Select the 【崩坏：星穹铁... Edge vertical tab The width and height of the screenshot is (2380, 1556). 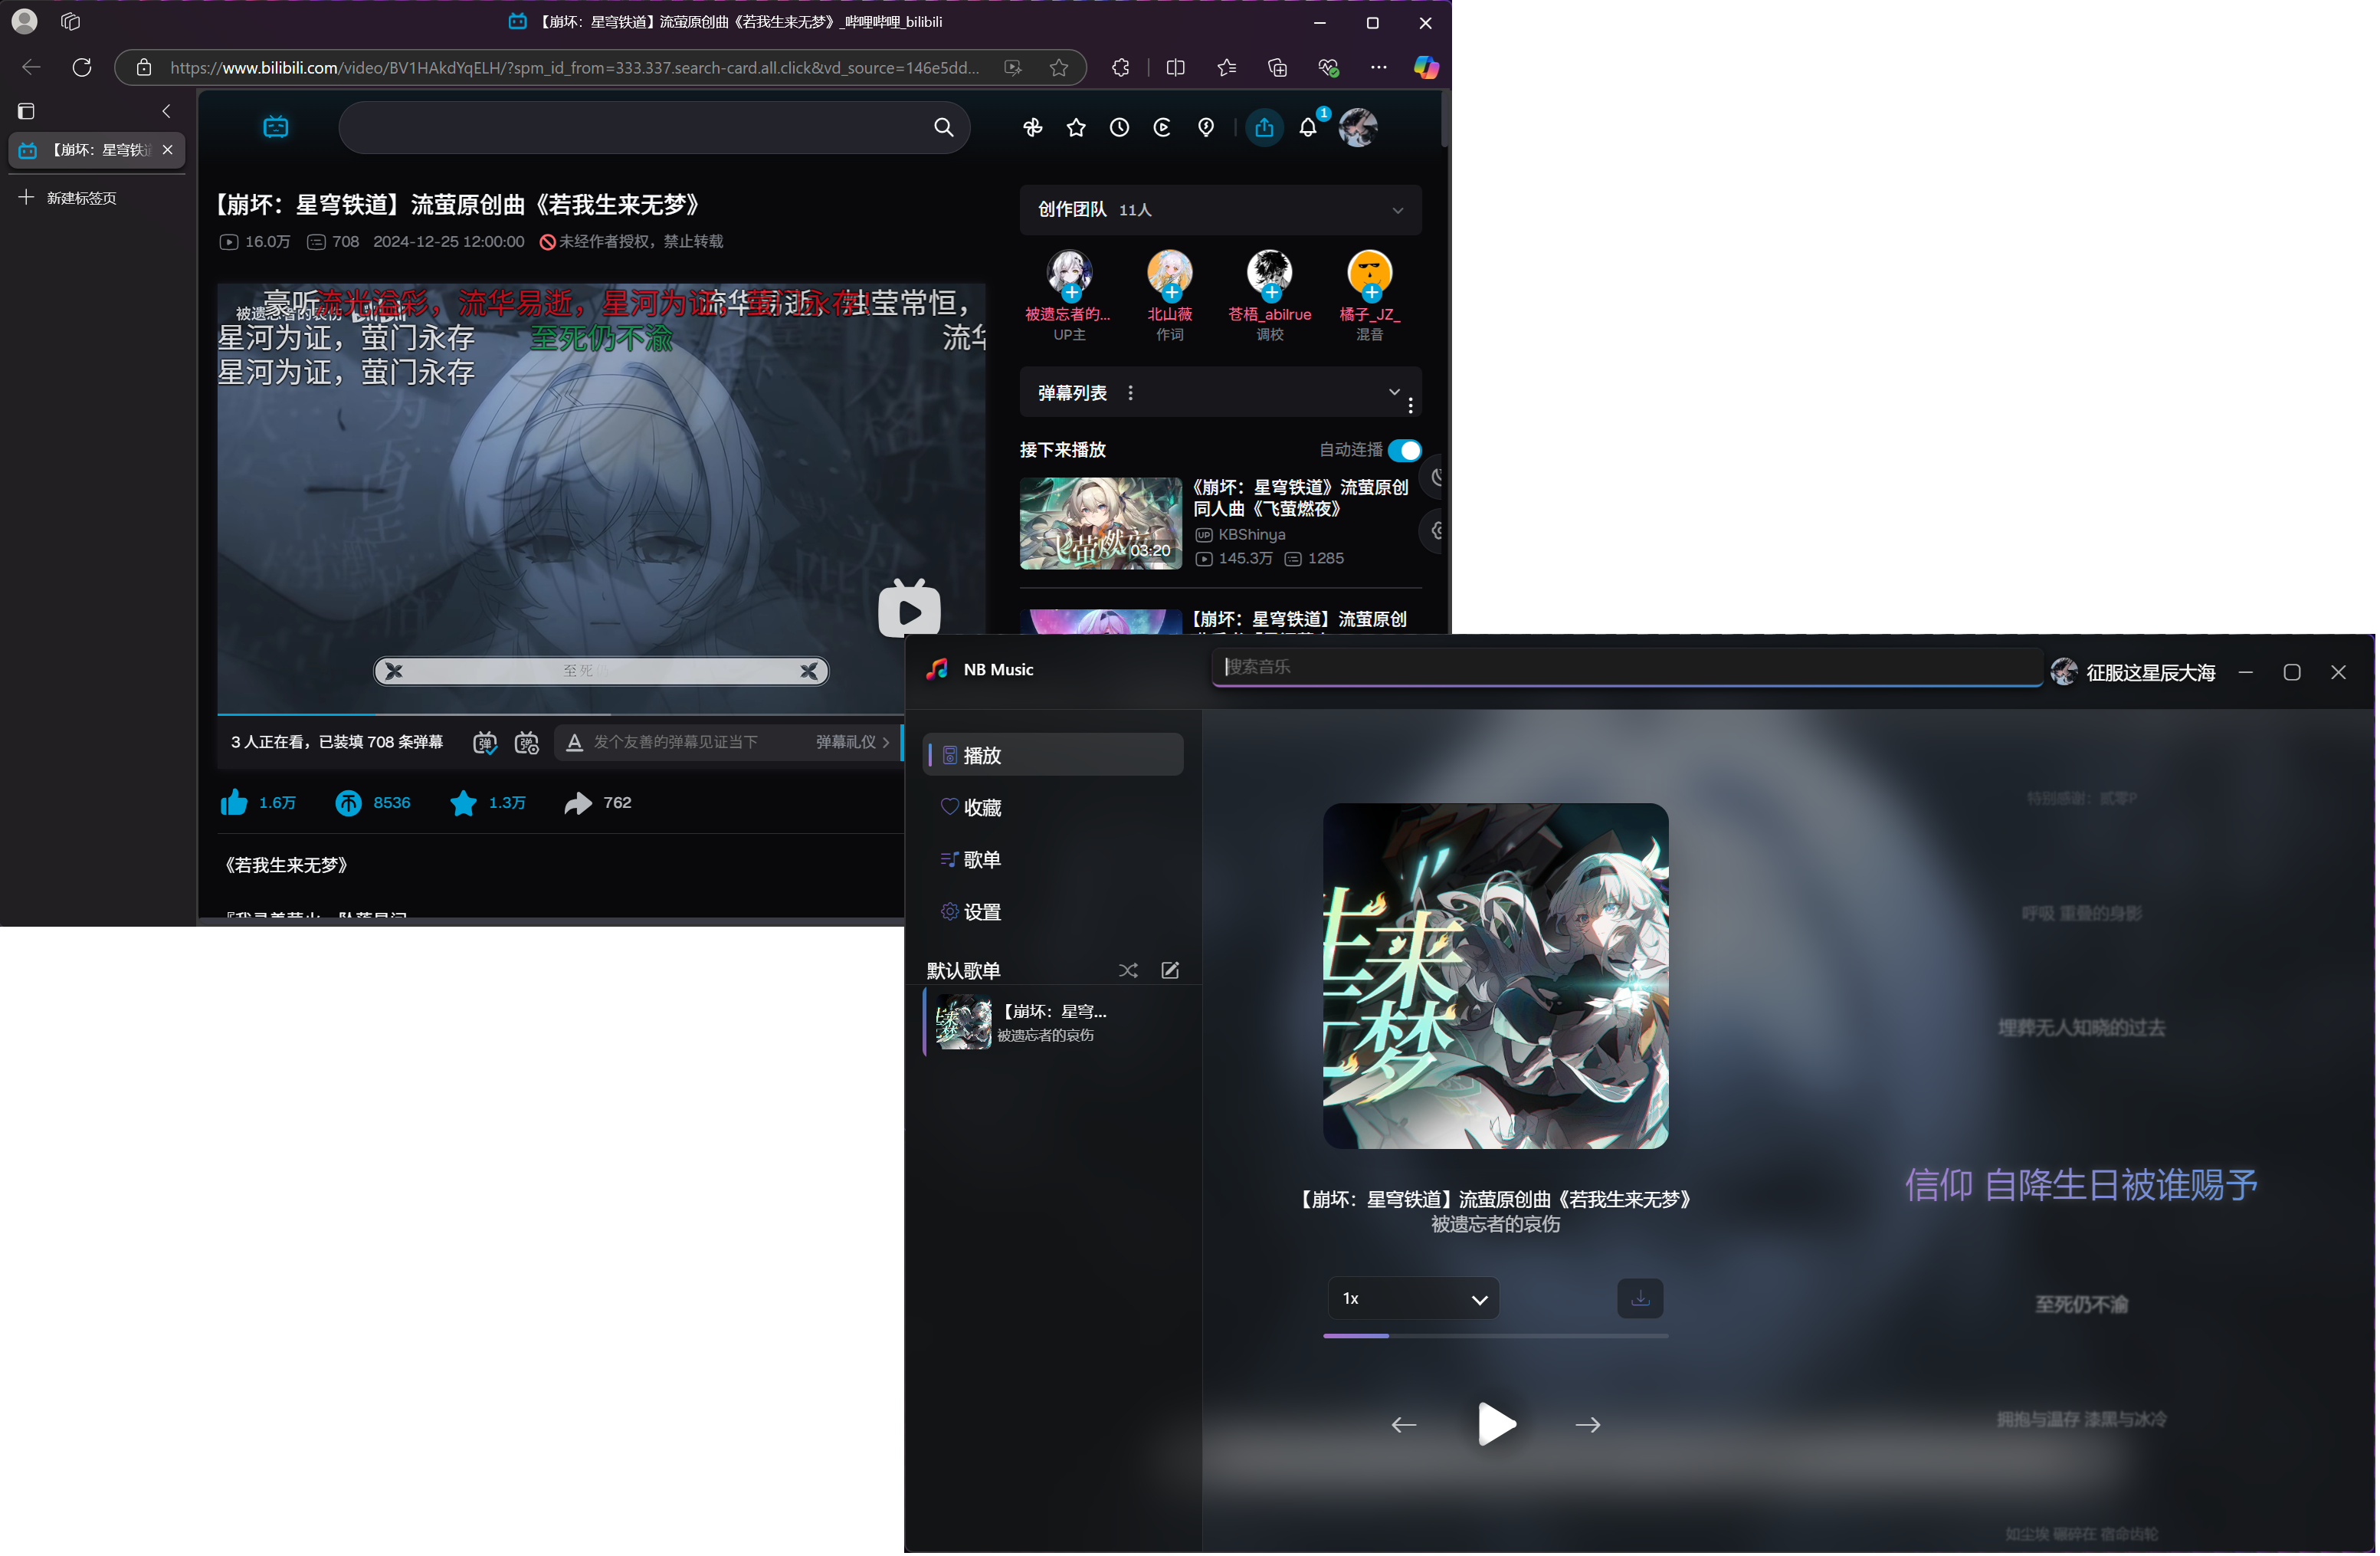[x=96, y=150]
